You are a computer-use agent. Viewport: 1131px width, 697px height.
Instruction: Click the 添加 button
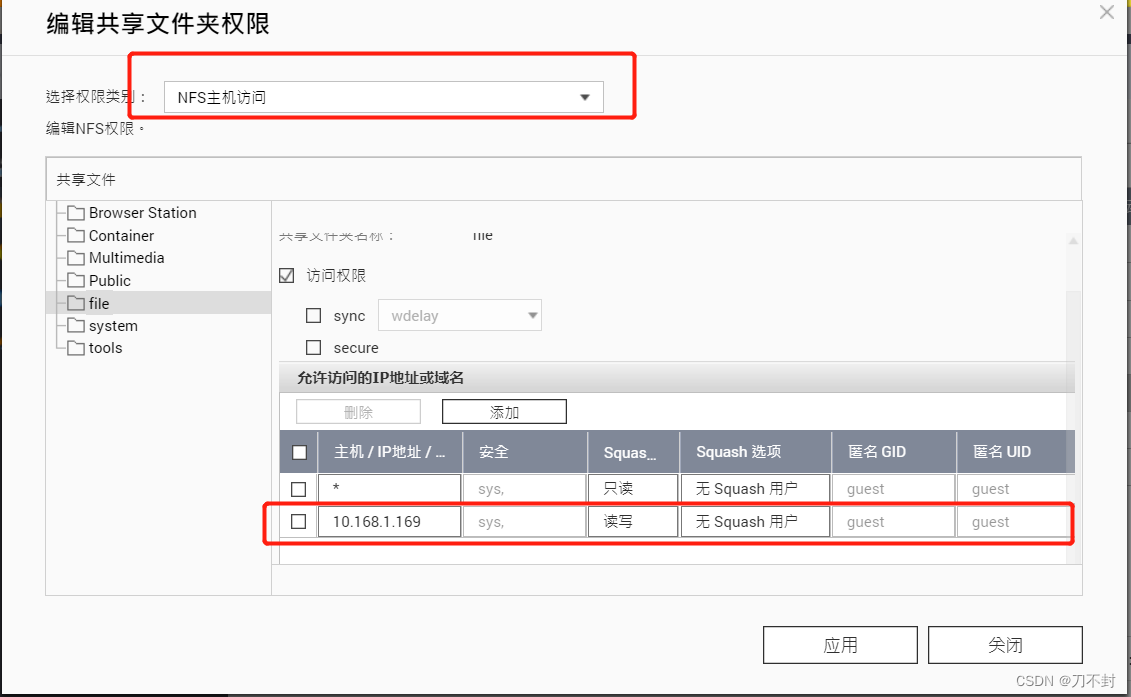pos(504,412)
